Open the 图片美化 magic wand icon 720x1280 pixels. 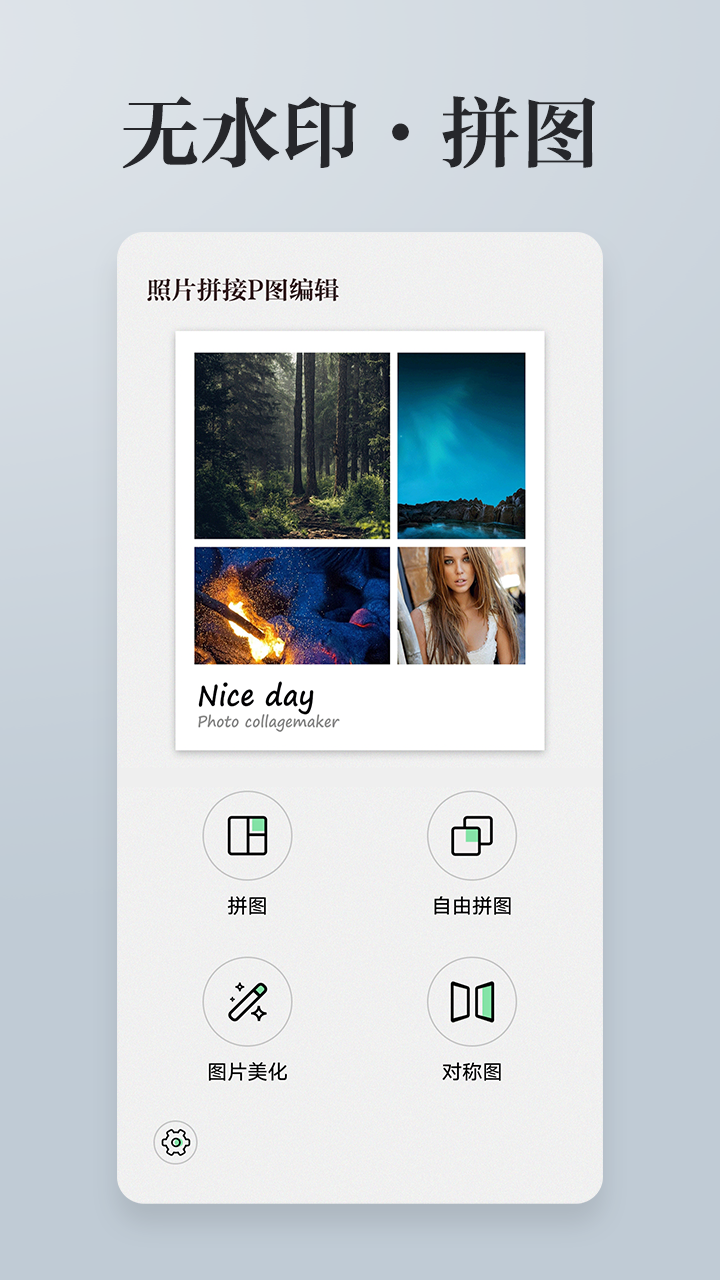coord(247,1001)
